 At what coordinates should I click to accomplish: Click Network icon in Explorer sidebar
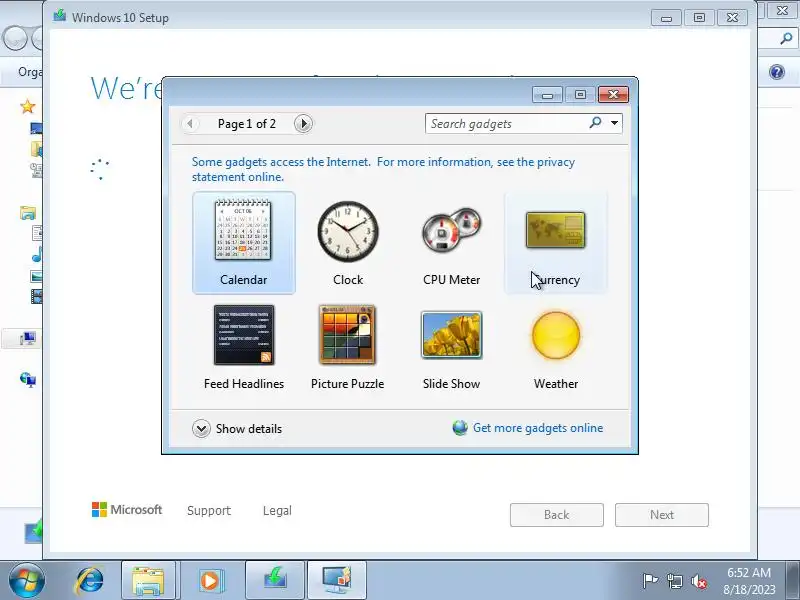[x=28, y=379]
